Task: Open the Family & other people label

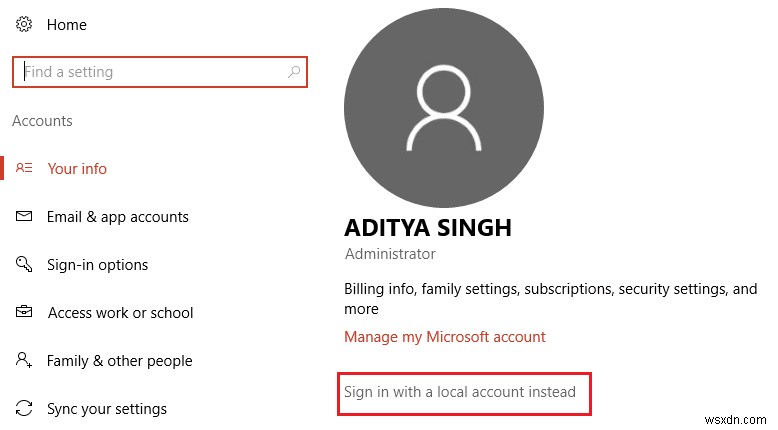Action: click(x=119, y=361)
